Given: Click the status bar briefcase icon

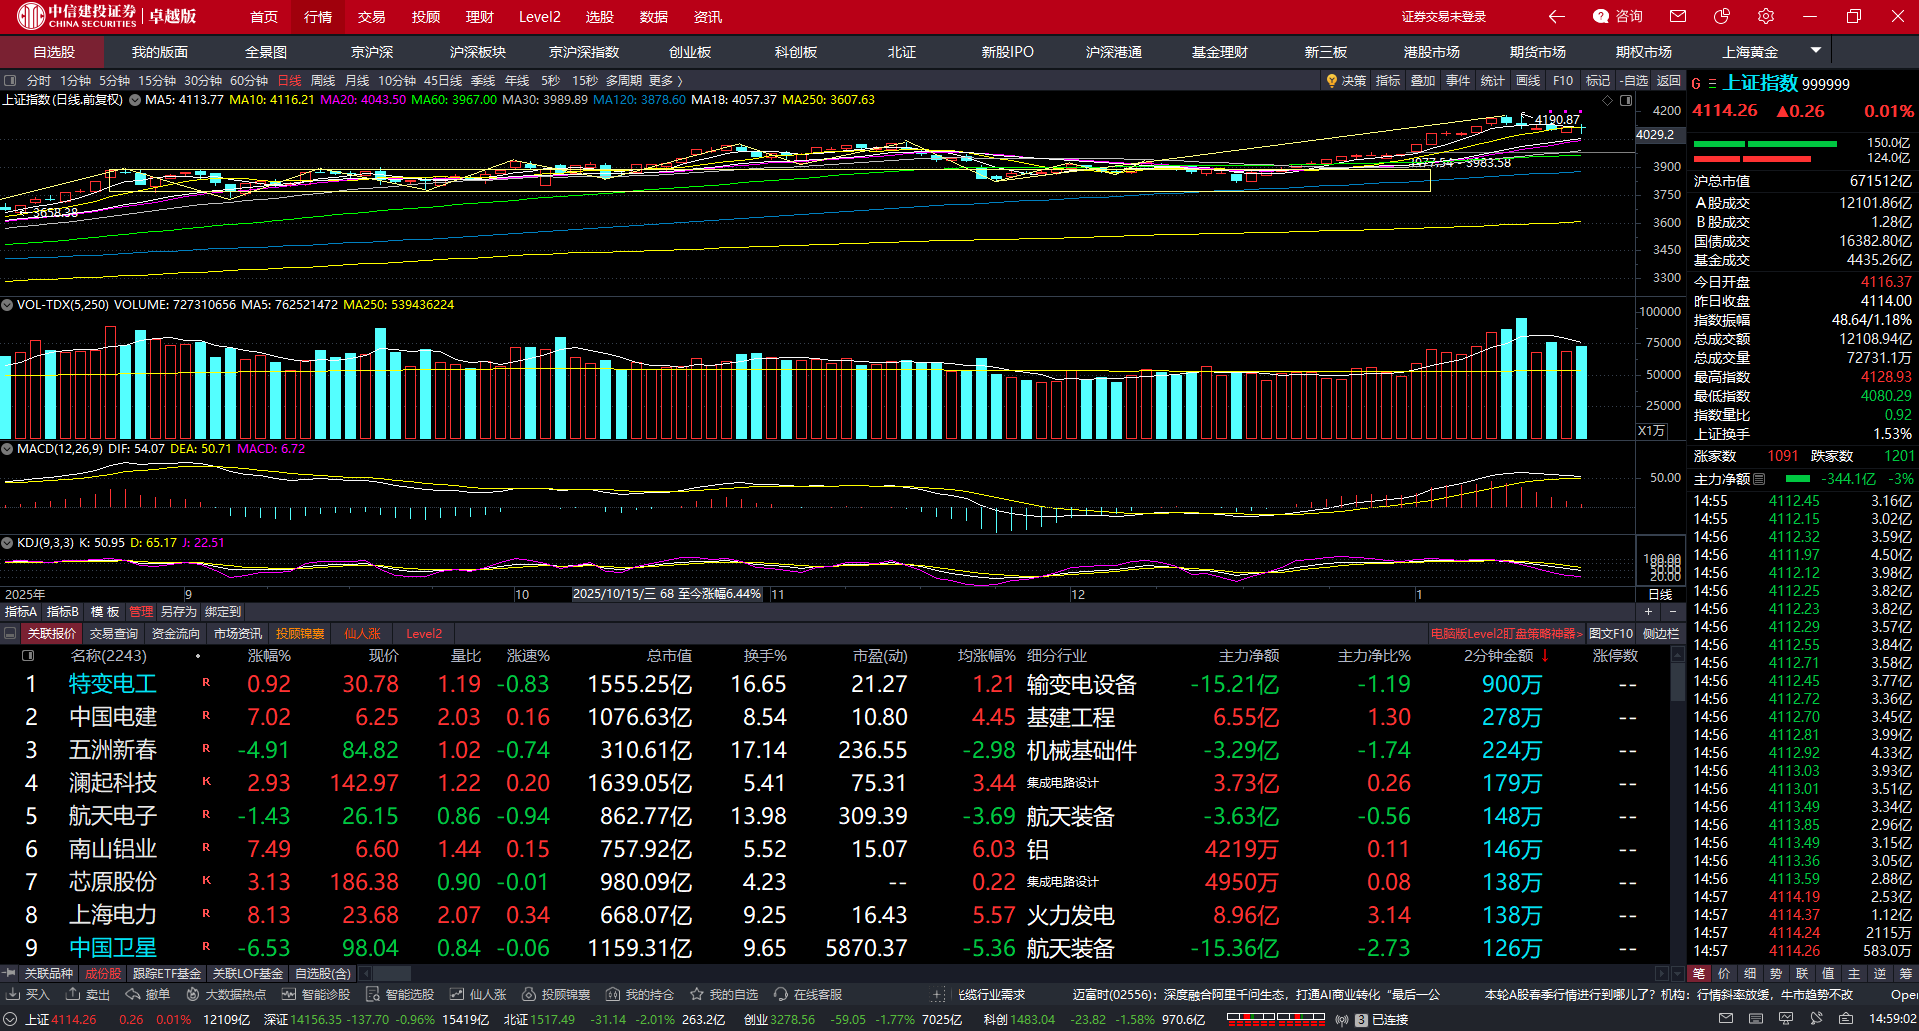Looking at the screenshot, I should click(x=1846, y=1019).
